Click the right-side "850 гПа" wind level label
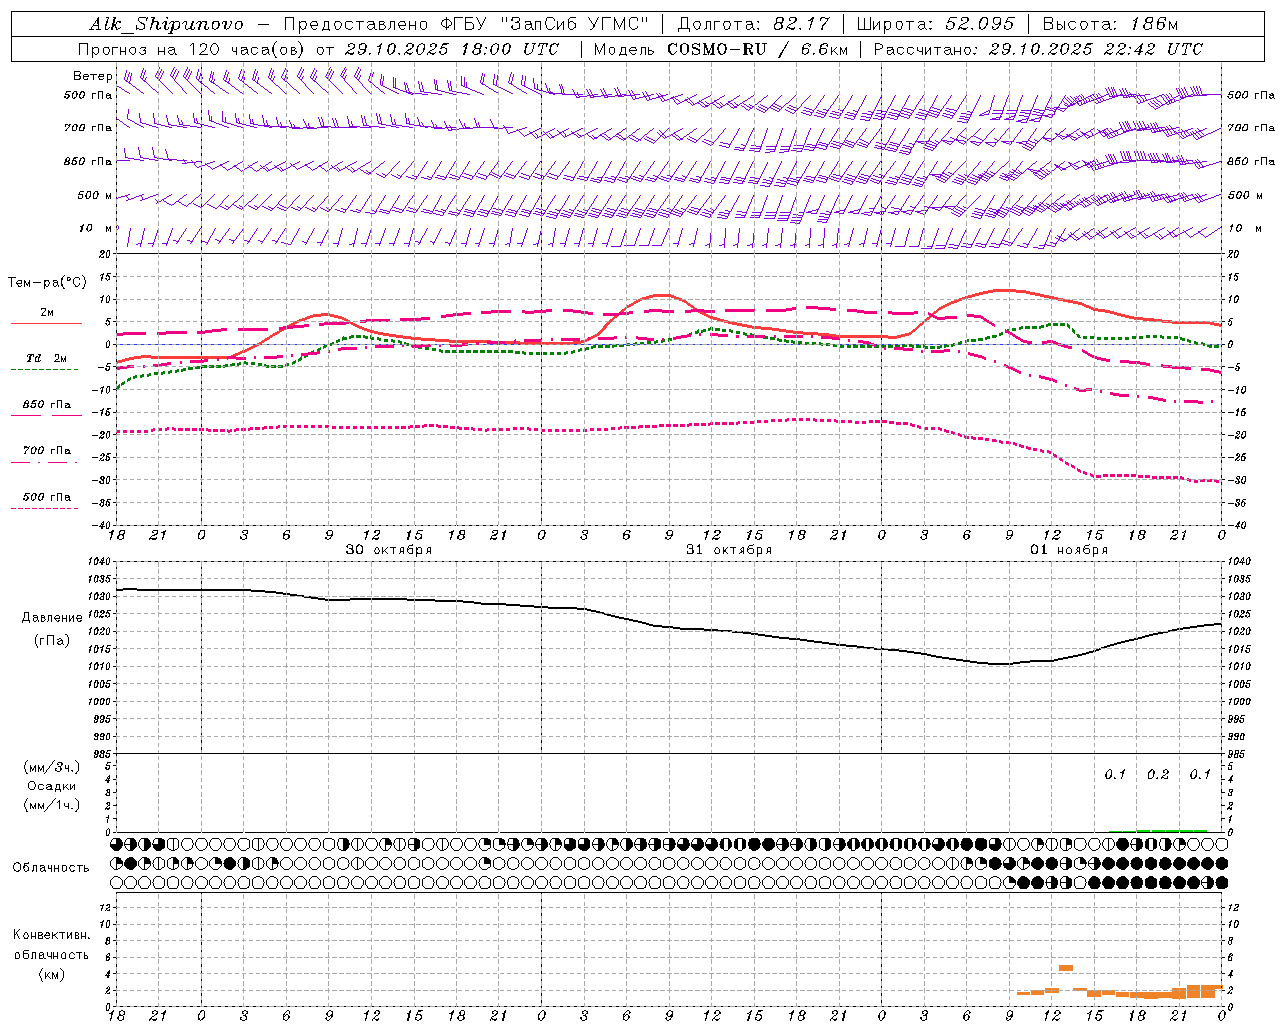This screenshot has height=1024, width=1280. coord(1251,161)
